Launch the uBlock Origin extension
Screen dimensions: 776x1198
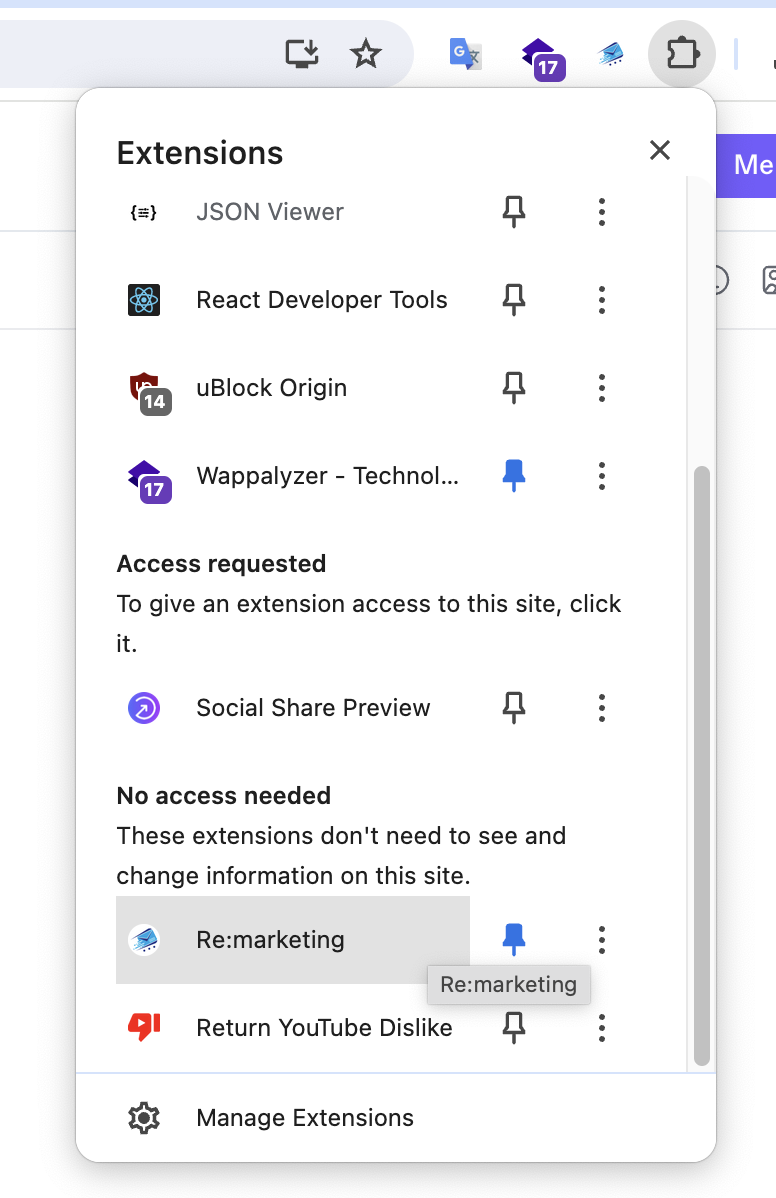click(271, 388)
